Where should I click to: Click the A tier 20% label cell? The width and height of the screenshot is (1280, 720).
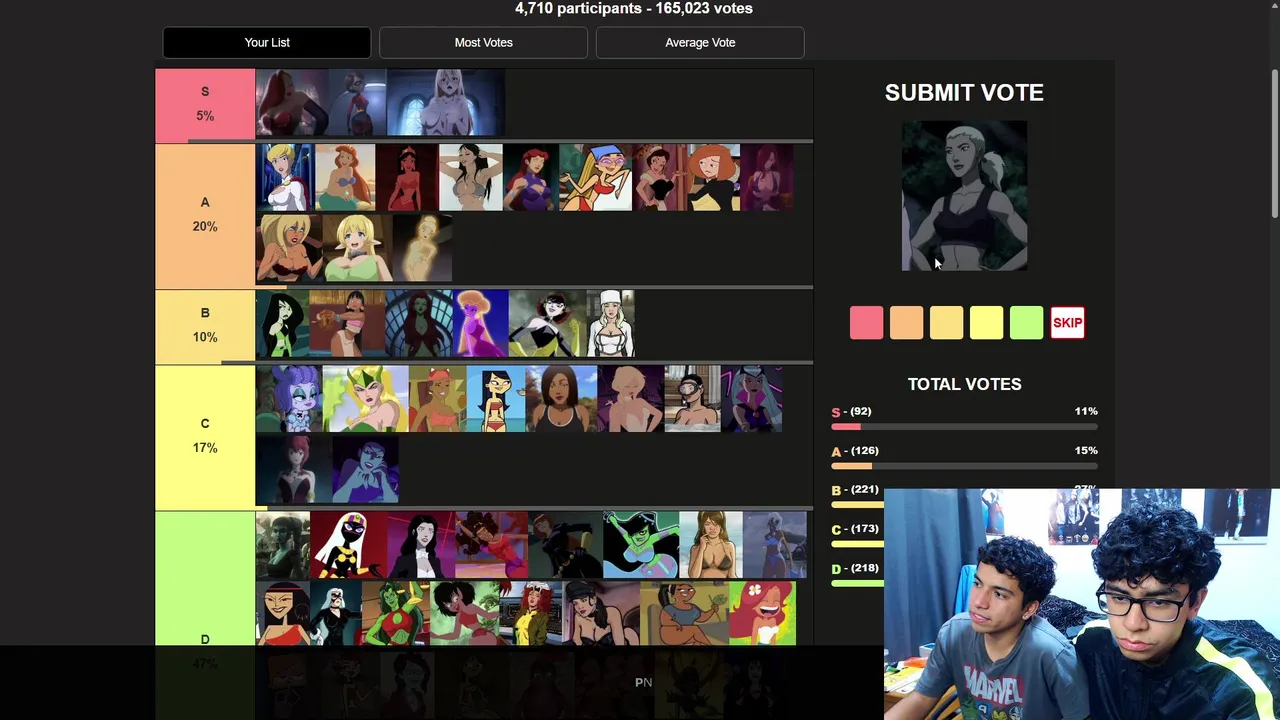click(x=205, y=215)
